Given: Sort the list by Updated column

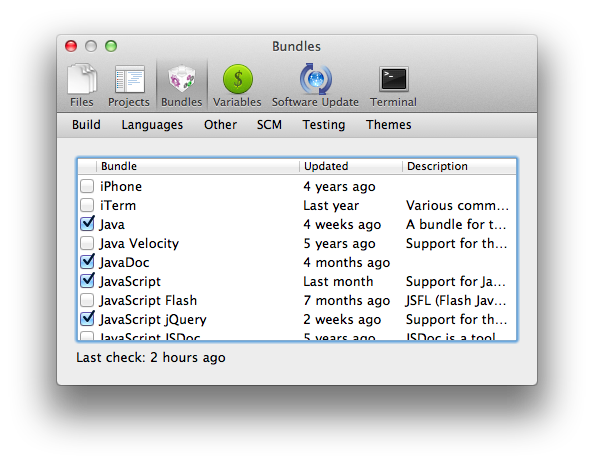Looking at the screenshot, I should (x=351, y=166).
